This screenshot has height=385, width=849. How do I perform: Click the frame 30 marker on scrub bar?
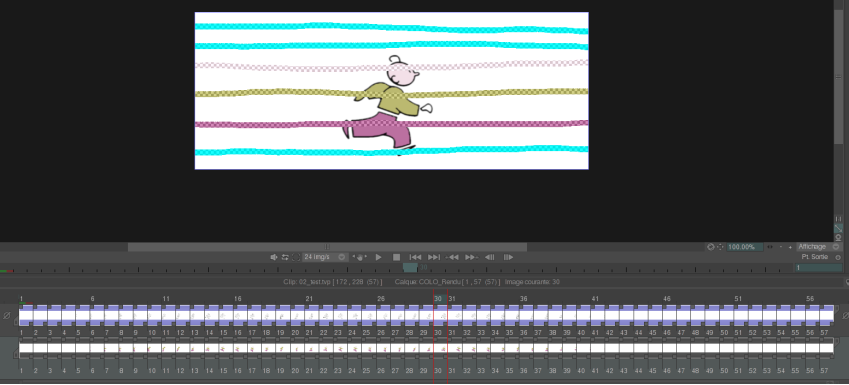coord(410,267)
